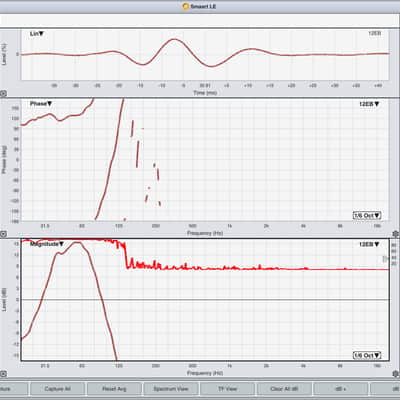
Task: Click the dB + button
Action: [341, 389]
